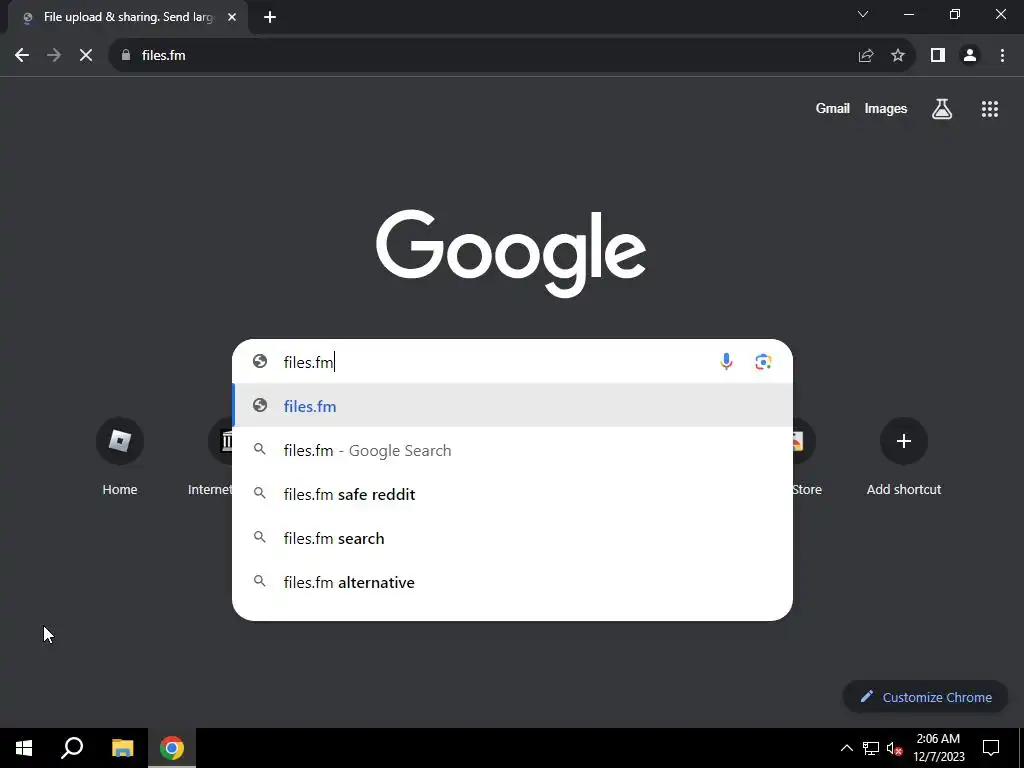Open the taskbar clock and date
Image resolution: width=1024 pixels, height=768 pixels.
(x=938, y=748)
